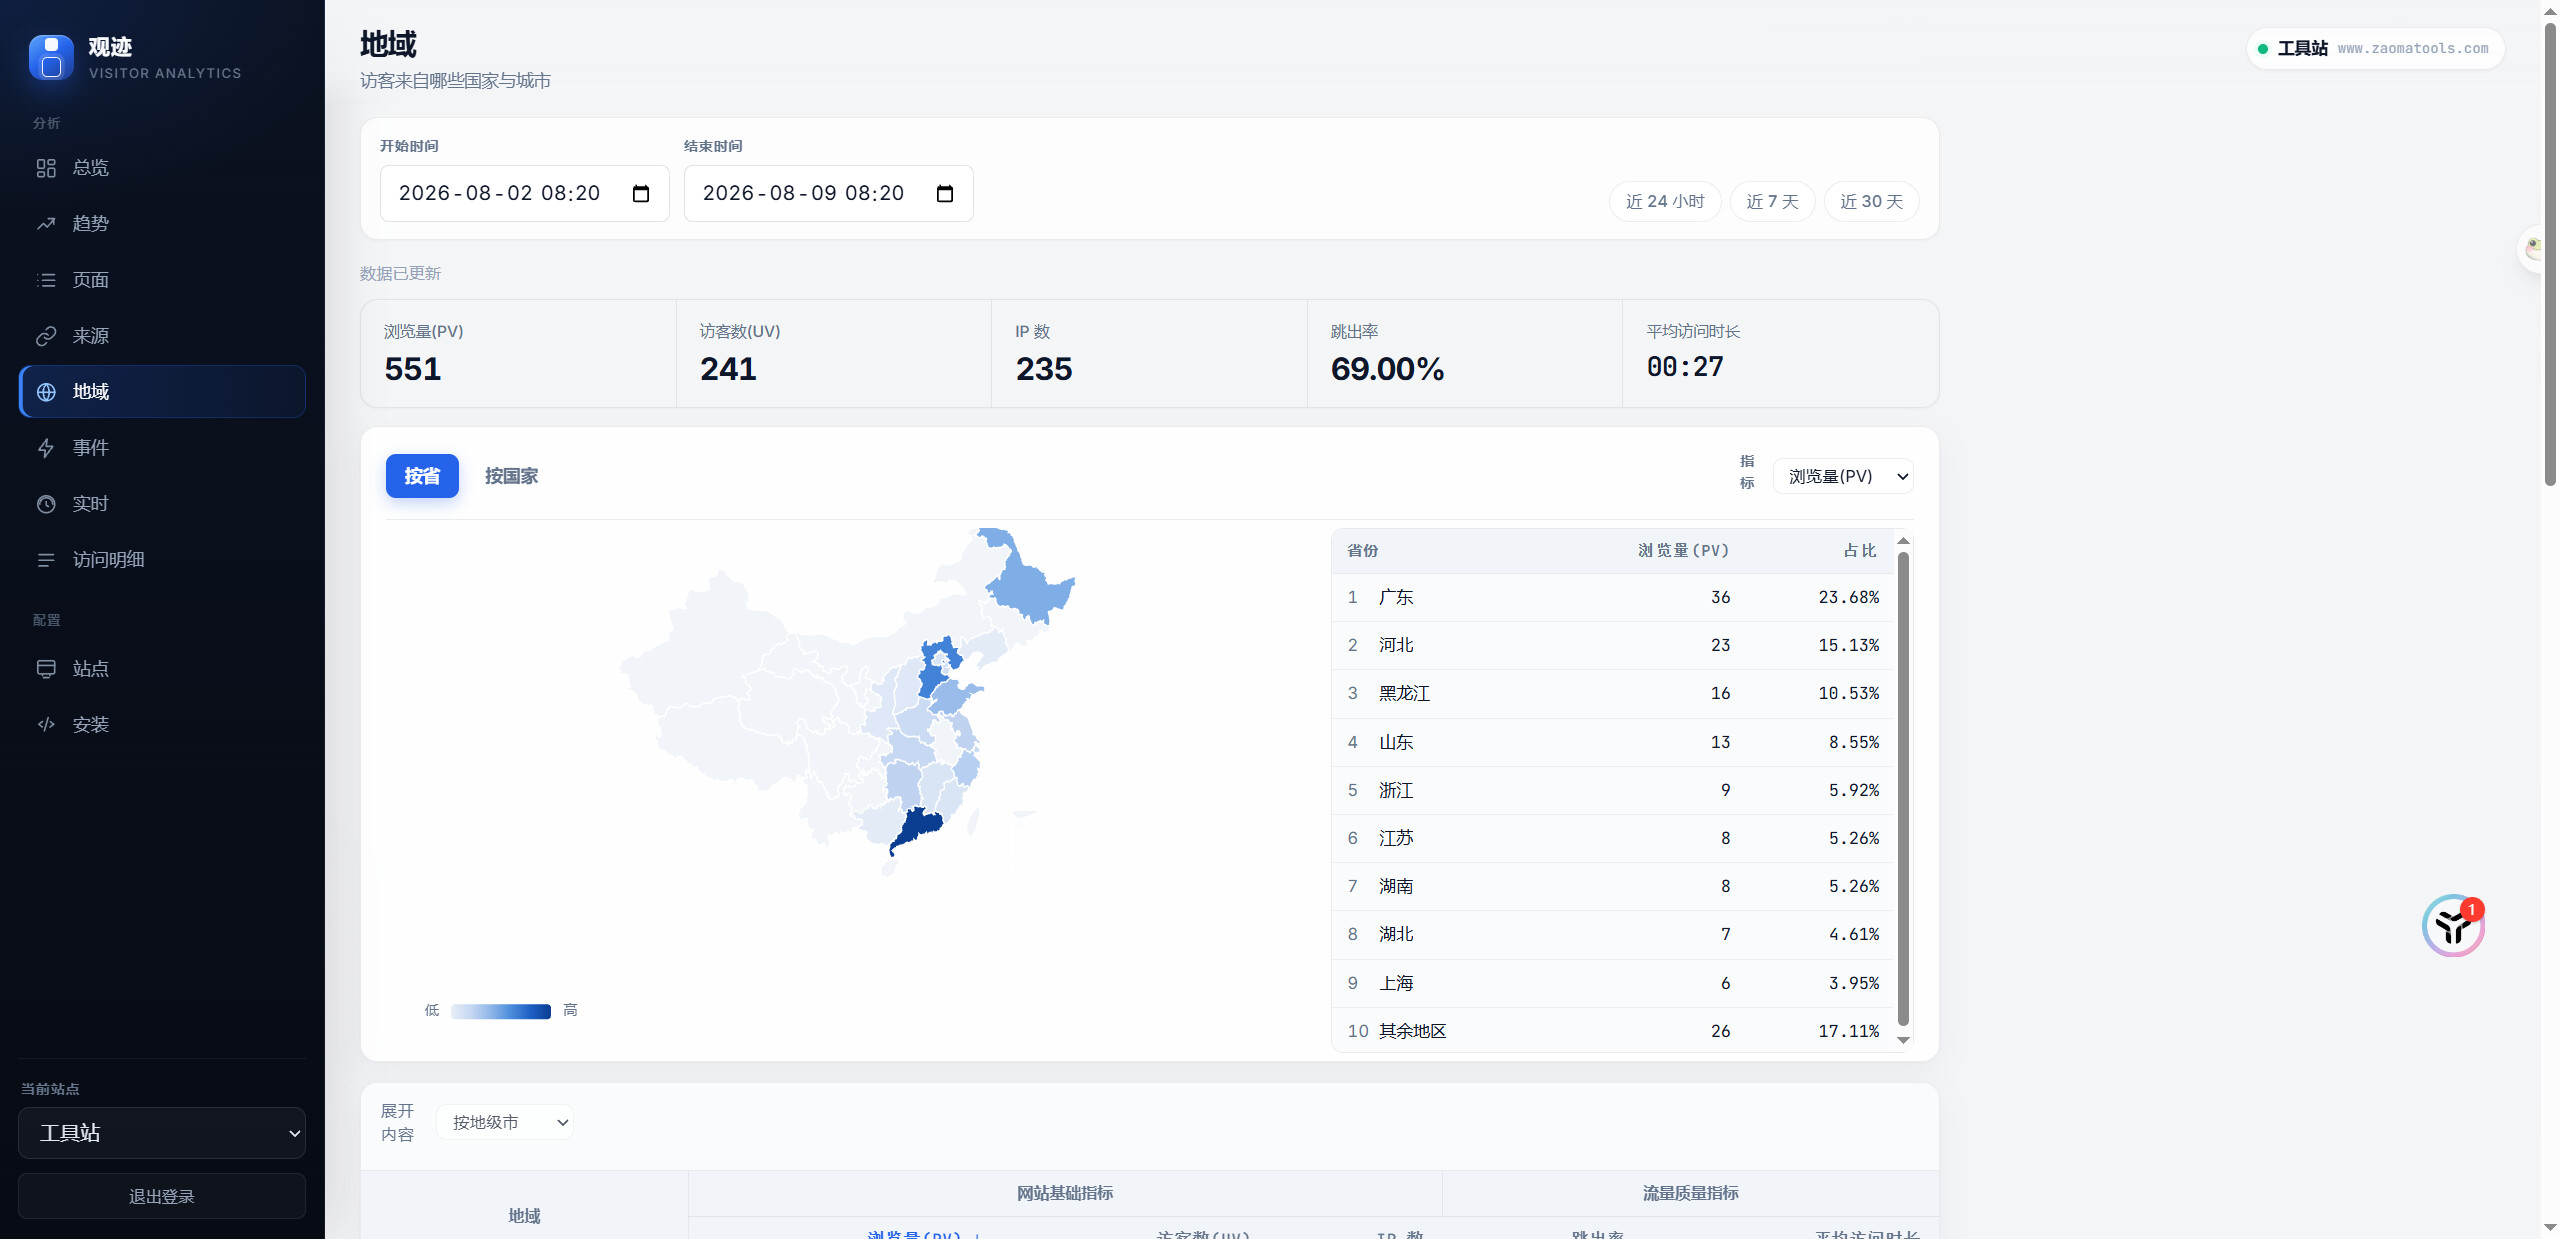Select the 近 7 天 quick range
This screenshot has height=1239, width=2560.
(1772, 201)
